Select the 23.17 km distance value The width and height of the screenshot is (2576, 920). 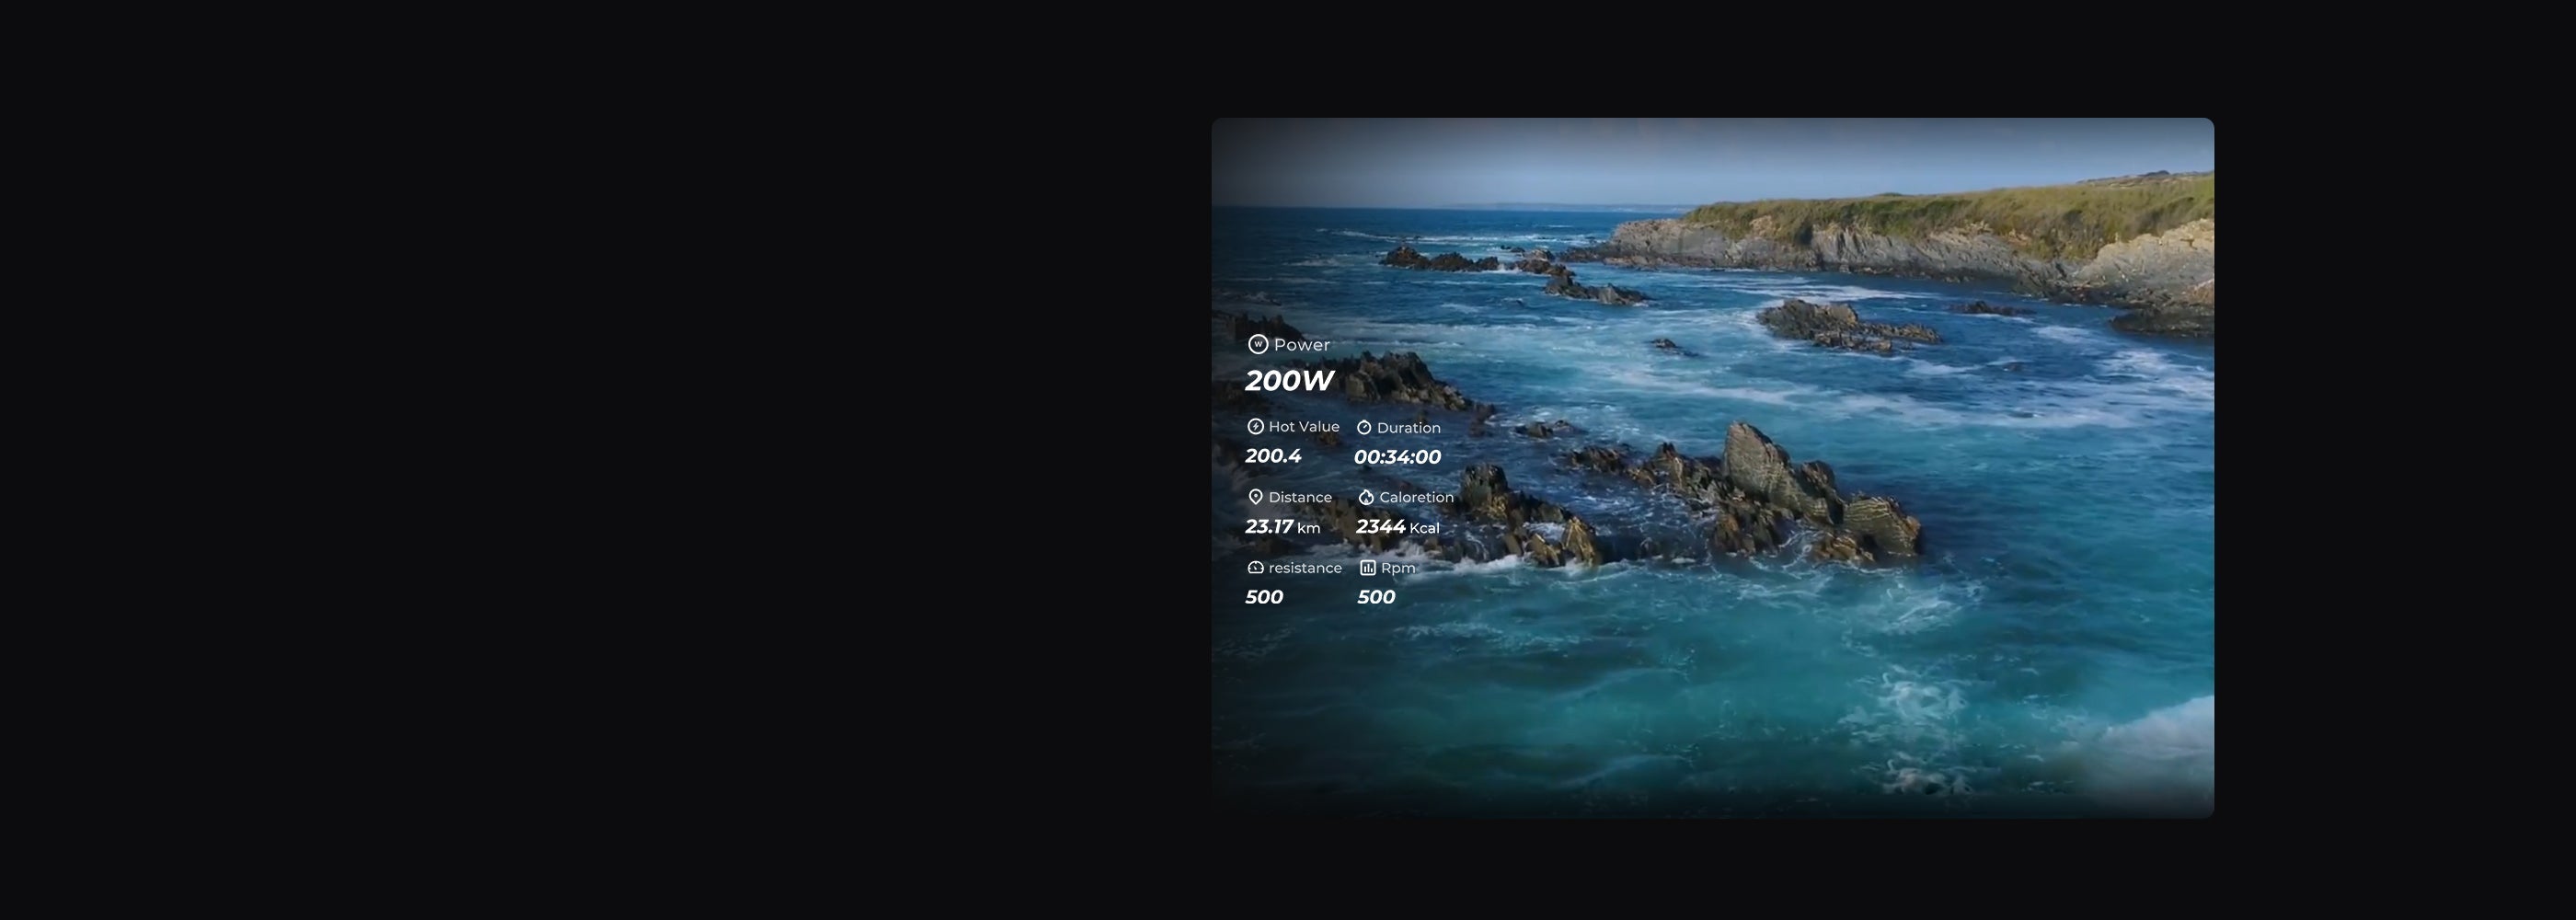coord(1282,527)
